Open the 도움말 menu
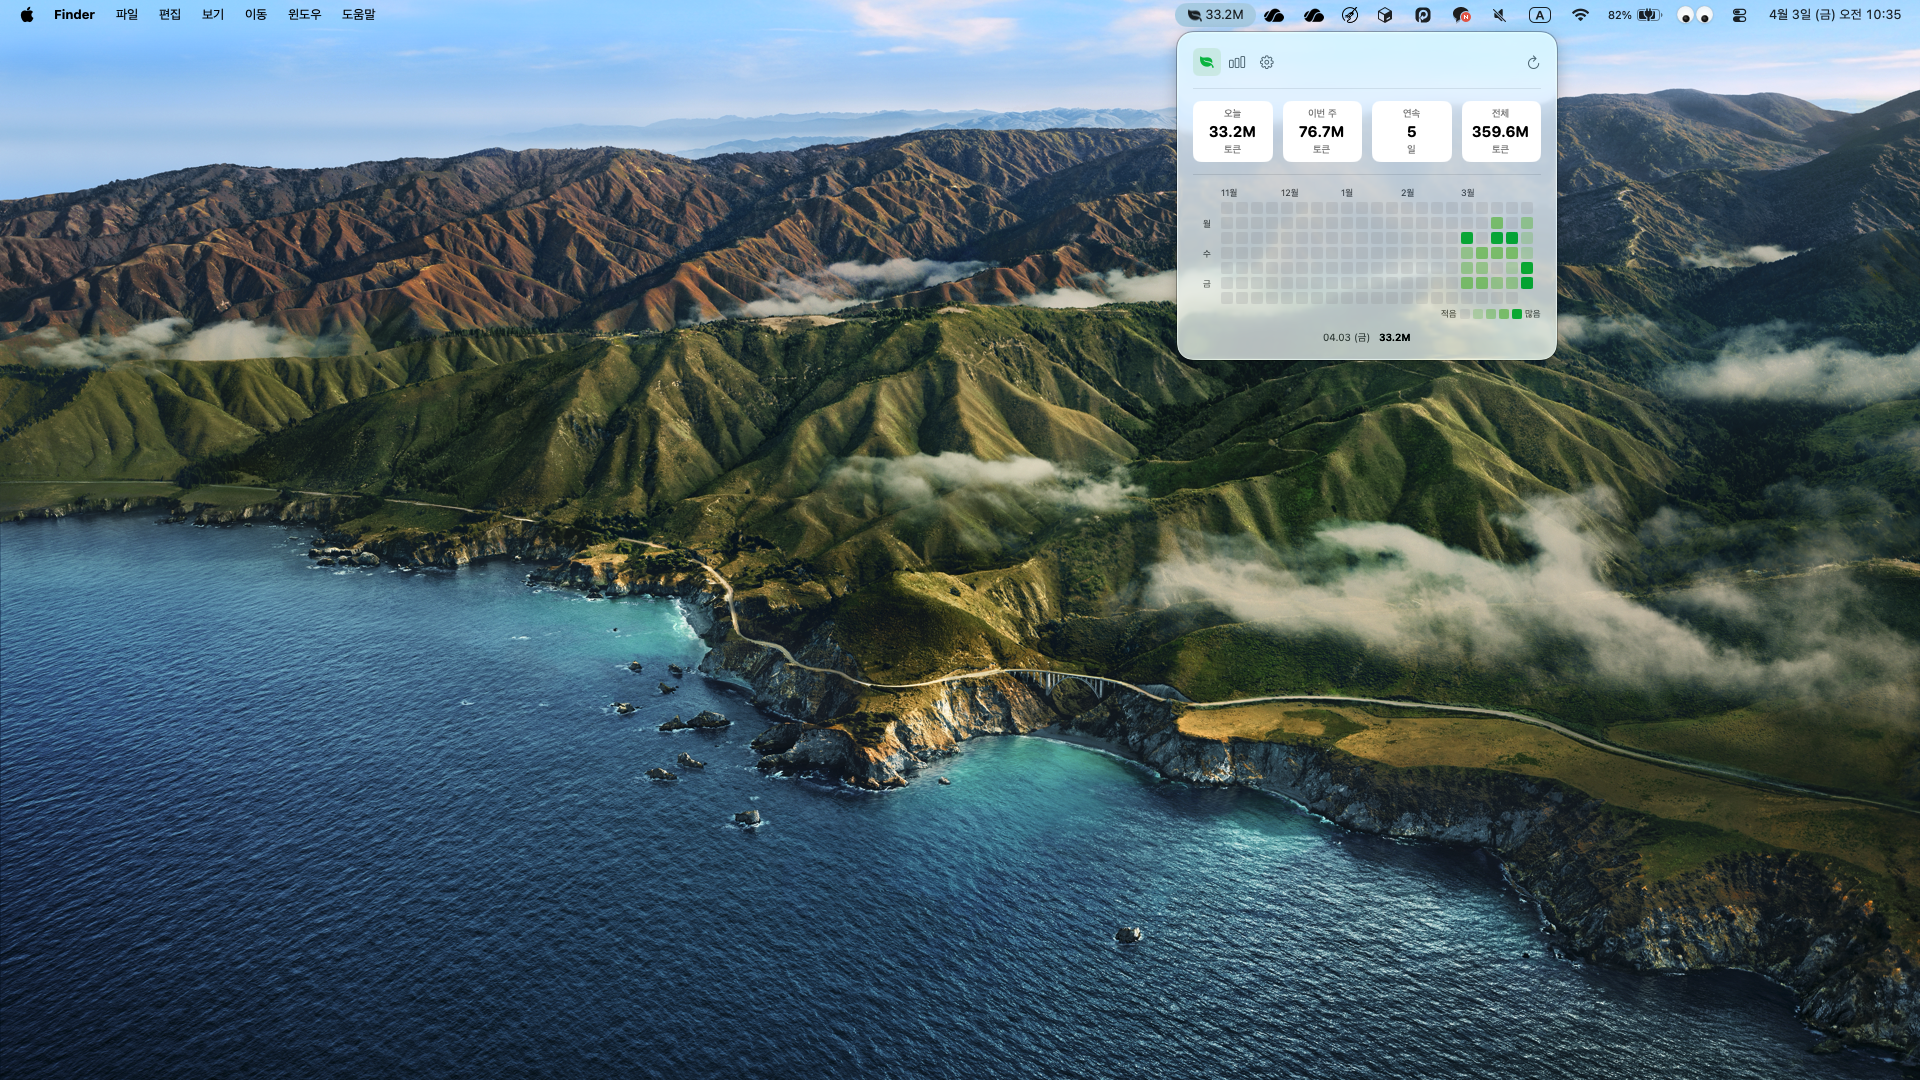Image resolution: width=1920 pixels, height=1080 pixels. click(x=358, y=15)
